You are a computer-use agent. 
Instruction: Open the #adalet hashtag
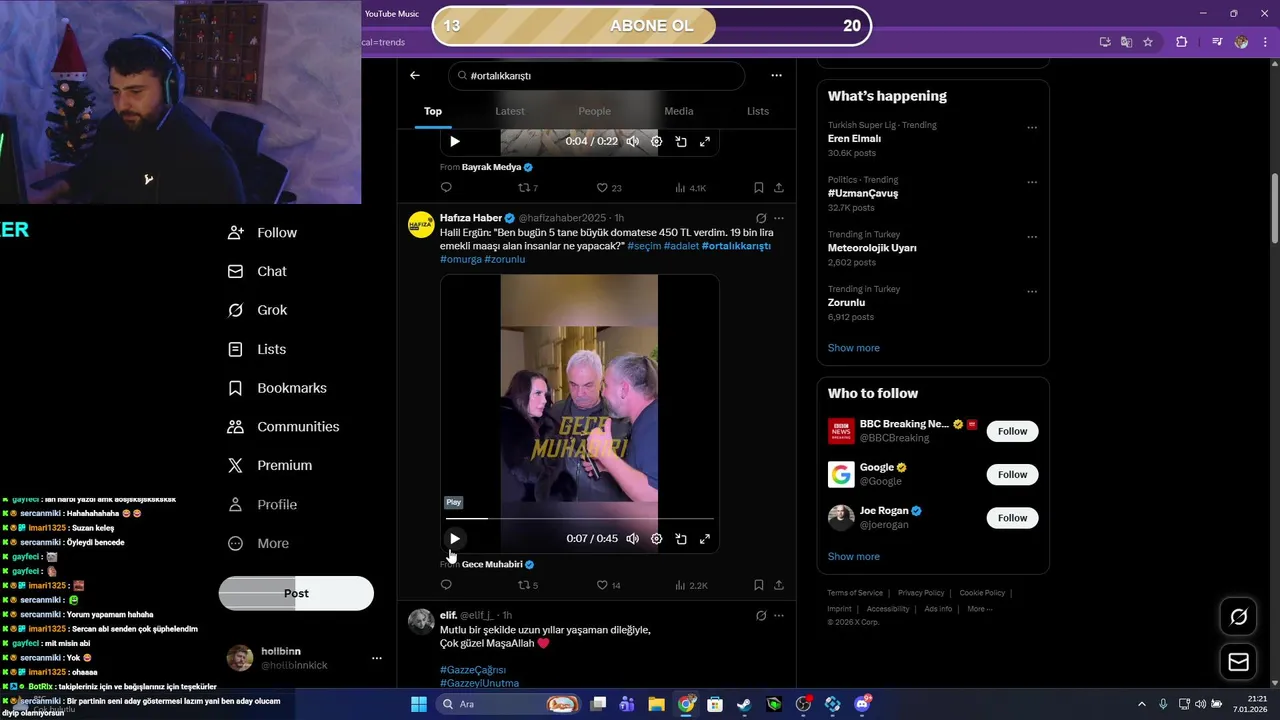point(681,246)
